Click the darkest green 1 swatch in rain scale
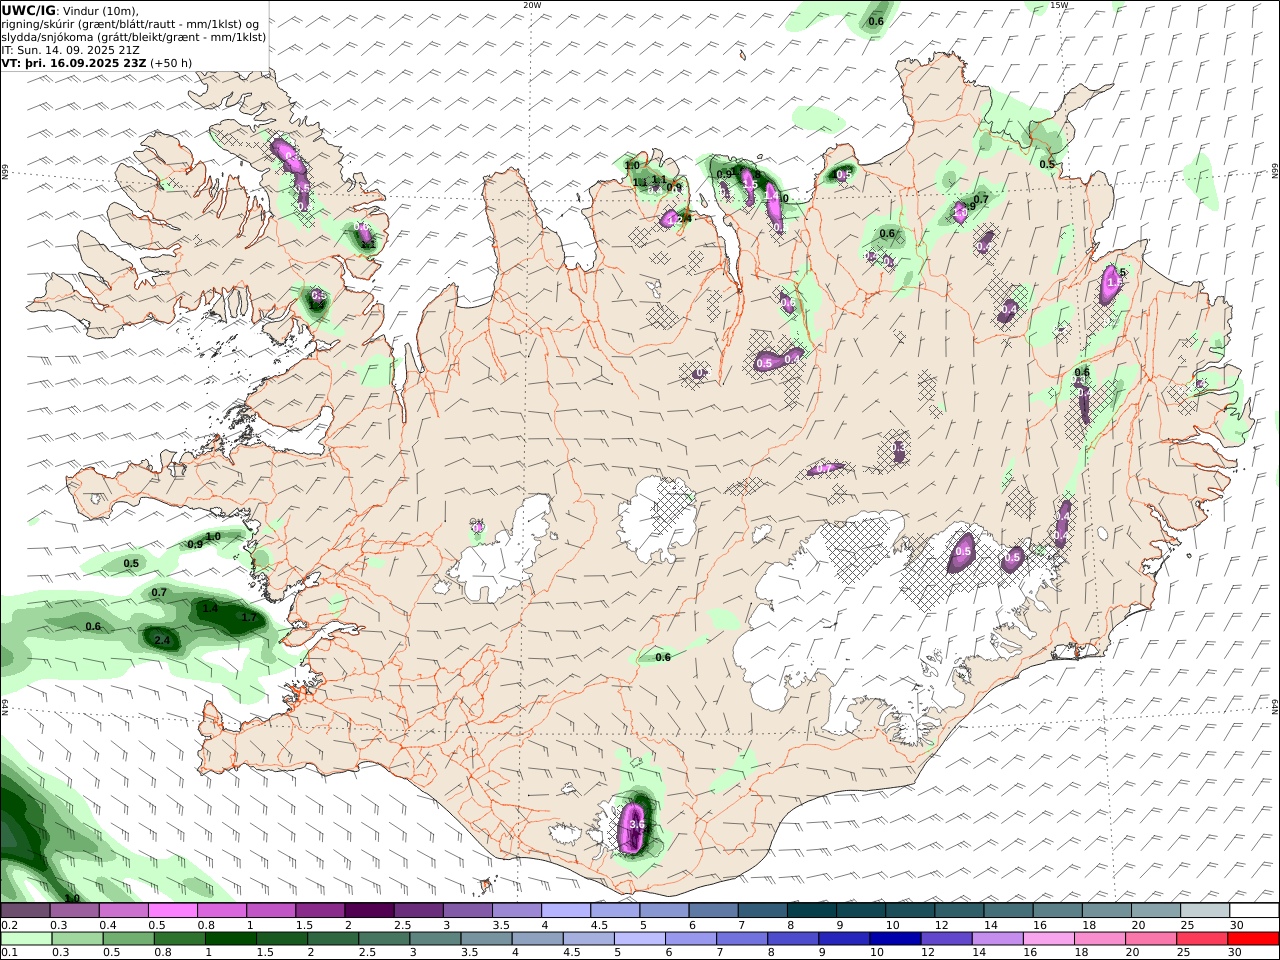Image resolution: width=1280 pixels, height=960 pixels. pos(231,939)
